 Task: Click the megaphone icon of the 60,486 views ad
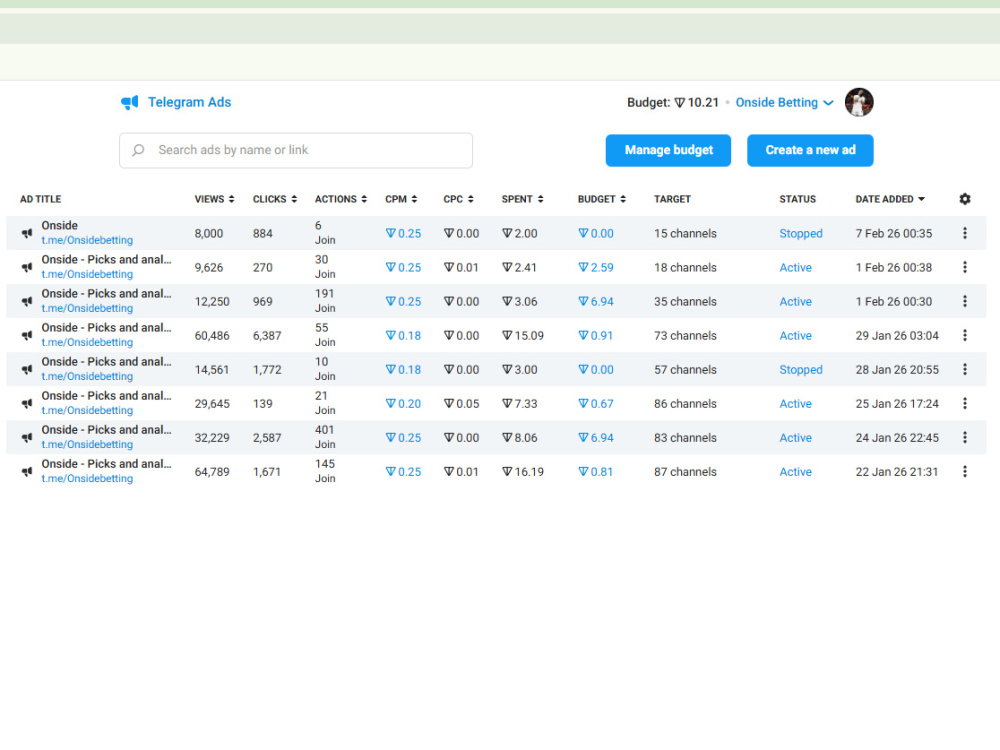[x=27, y=335]
